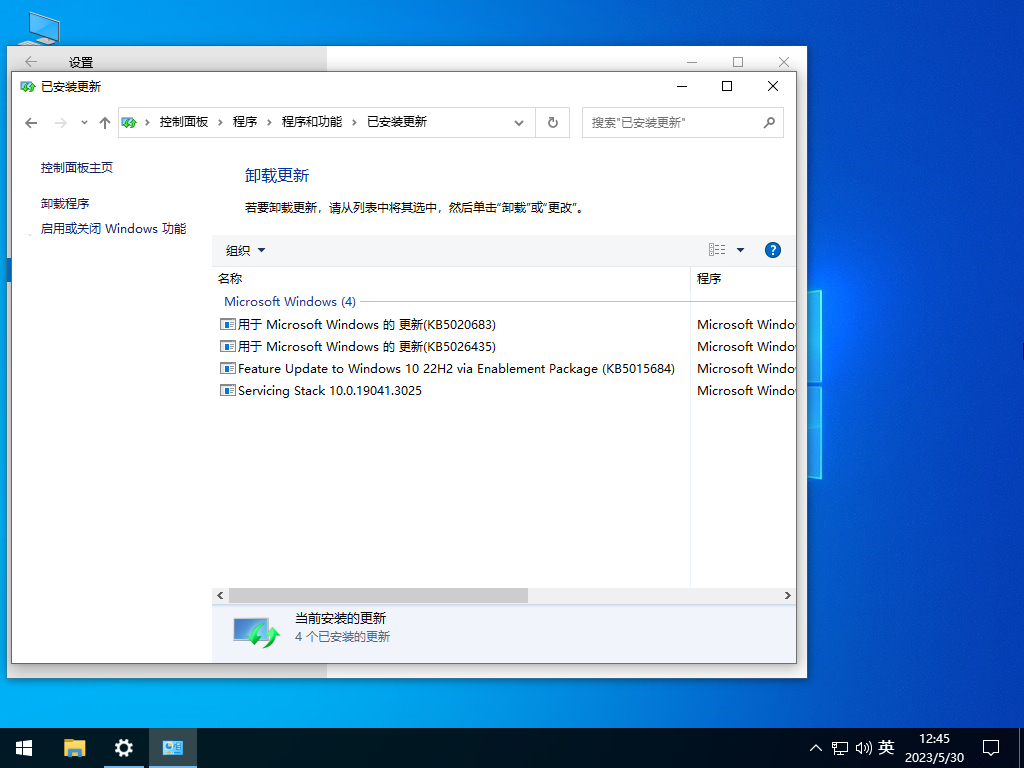
Task: Open the address bar breadcrumb chevron
Action: (519, 122)
